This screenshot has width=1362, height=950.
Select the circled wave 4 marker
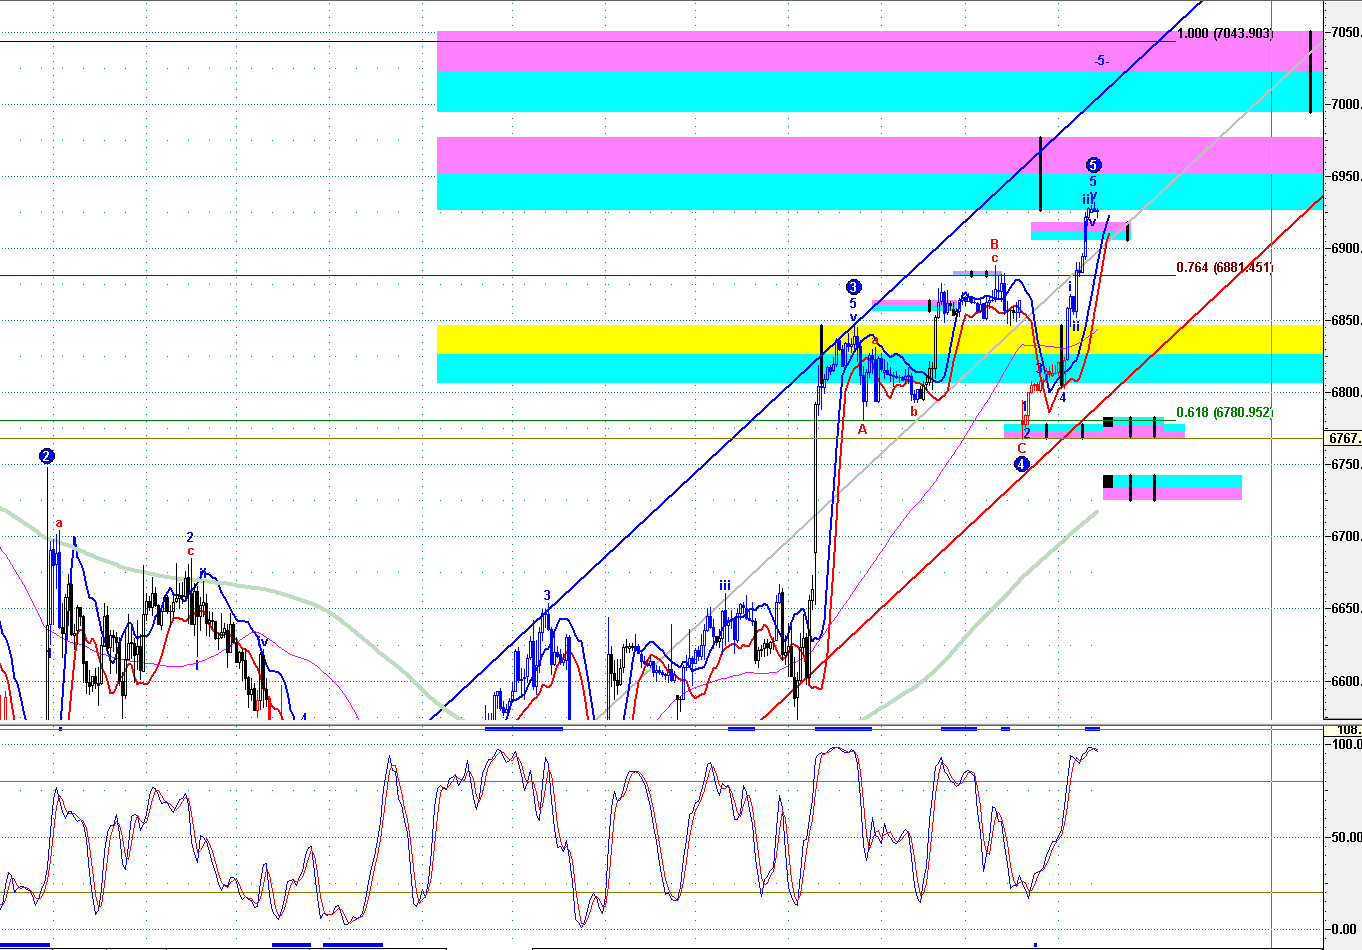(x=1021, y=465)
